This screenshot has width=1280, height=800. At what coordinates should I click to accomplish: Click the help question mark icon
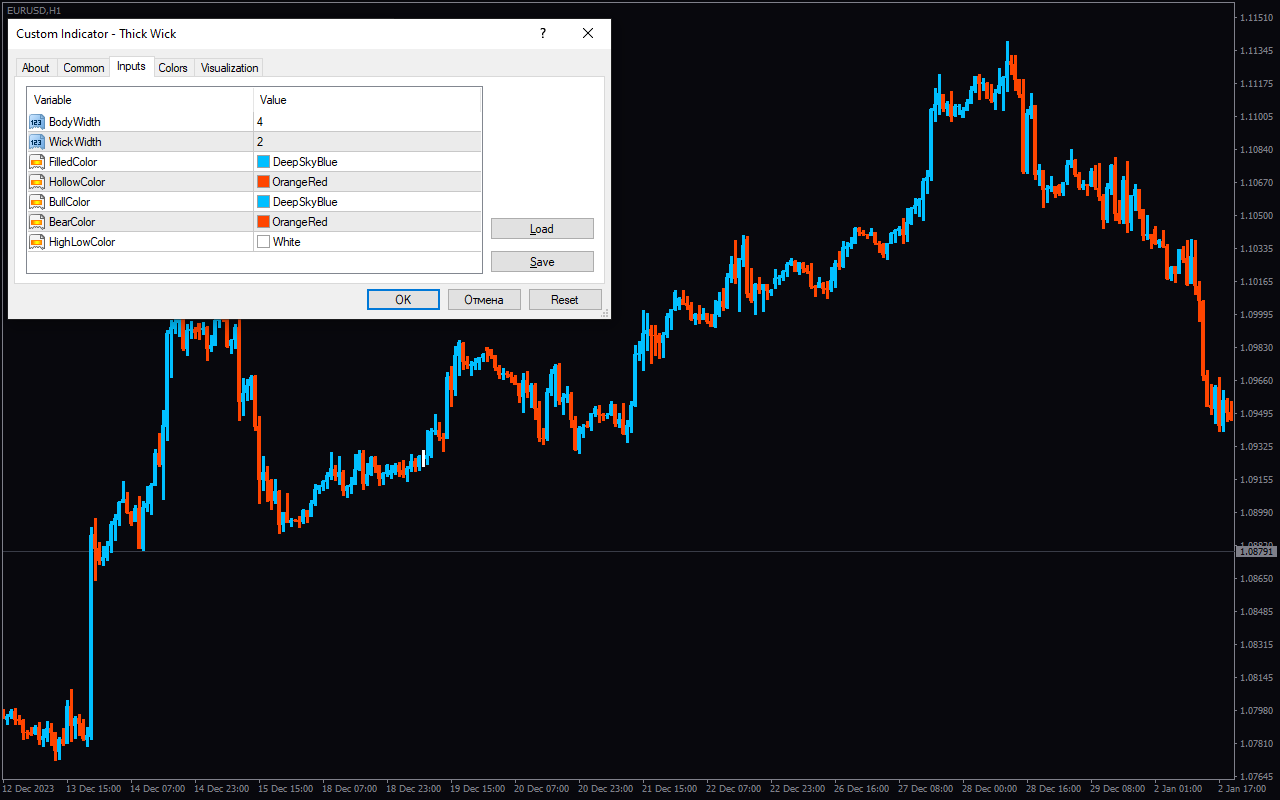click(543, 33)
